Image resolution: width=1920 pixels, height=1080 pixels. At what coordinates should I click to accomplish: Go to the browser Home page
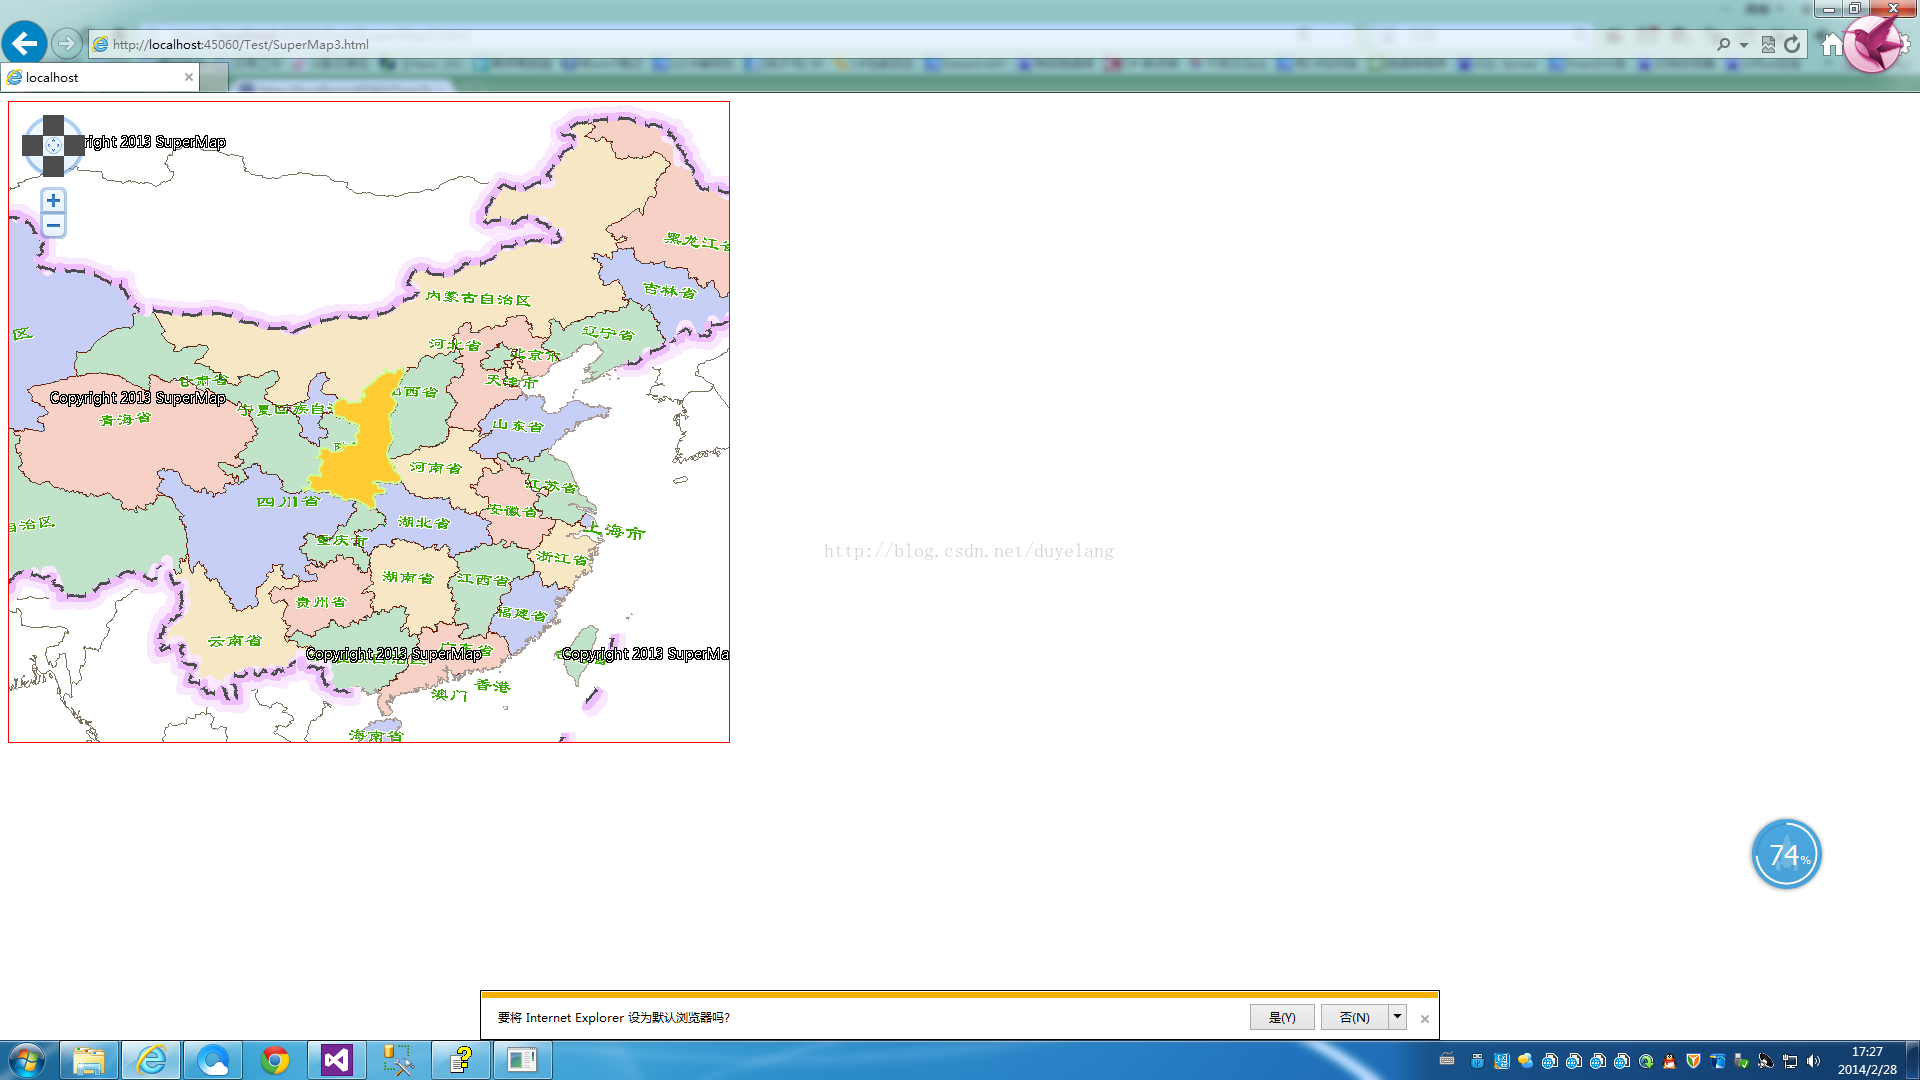tap(1831, 44)
